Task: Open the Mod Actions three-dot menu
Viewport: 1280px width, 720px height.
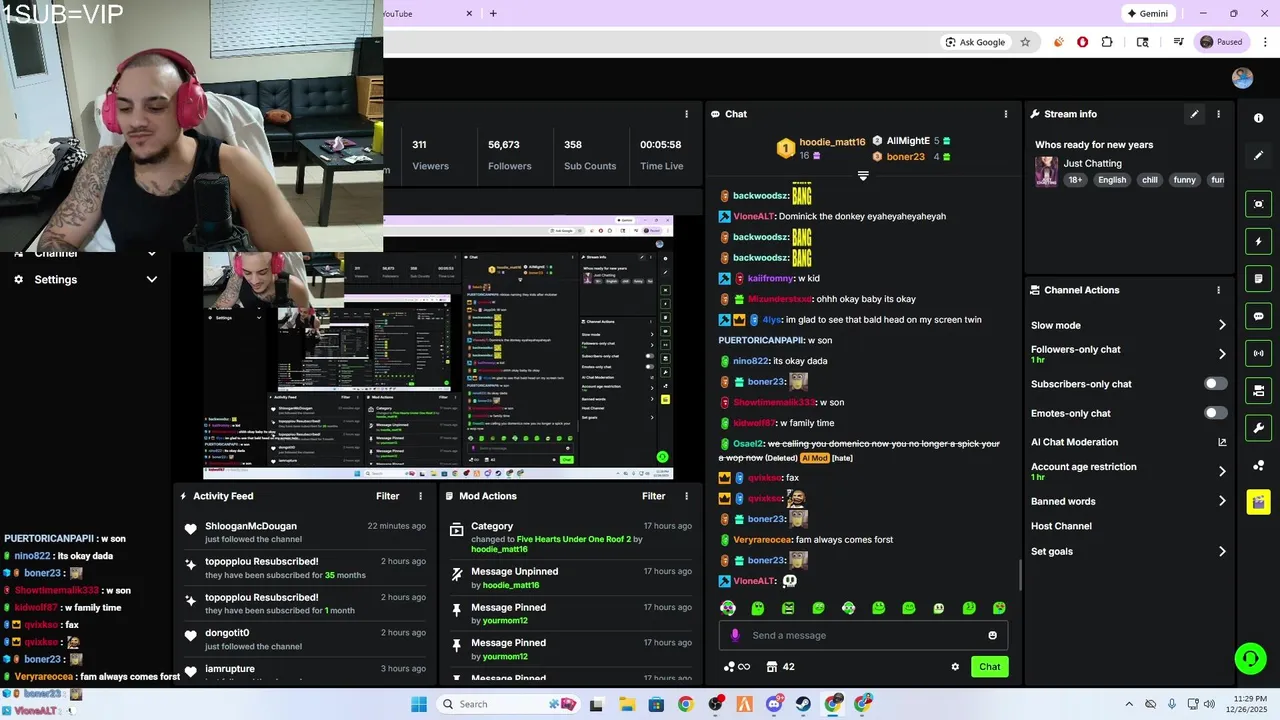Action: [x=686, y=496]
